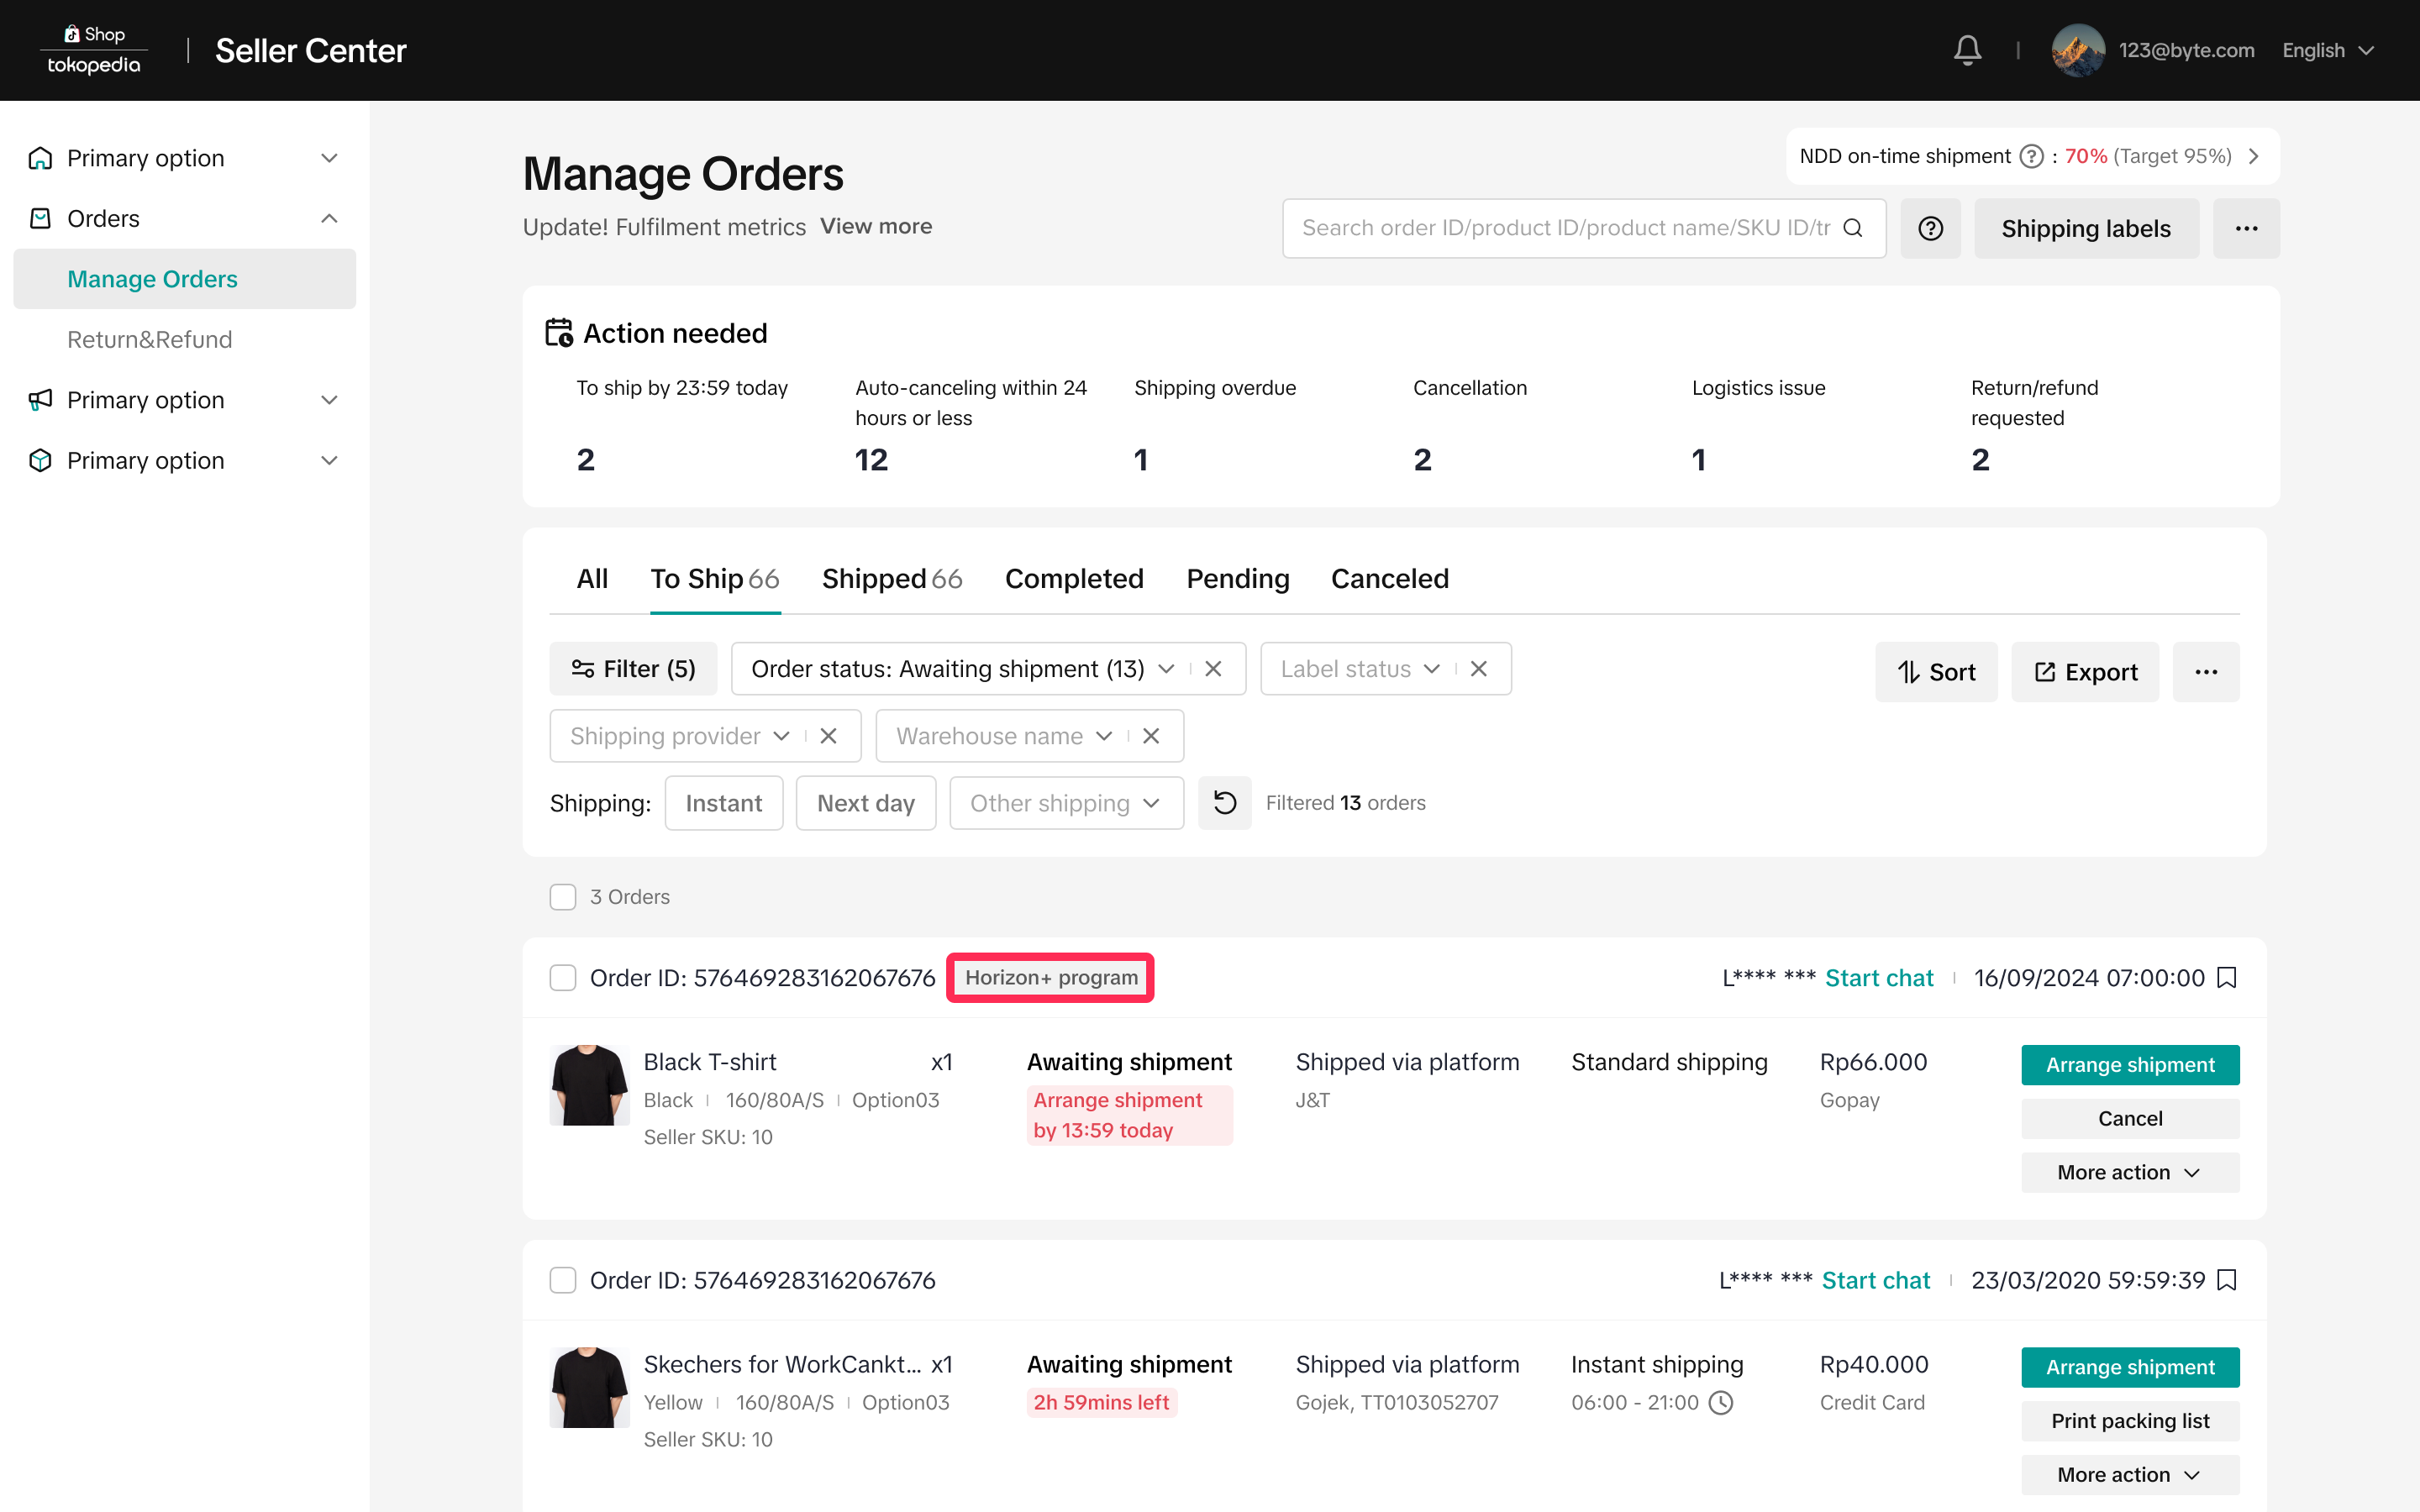Open the notification bell icon
The height and width of the screenshot is (1512, 2420).
click(1966, 50)
